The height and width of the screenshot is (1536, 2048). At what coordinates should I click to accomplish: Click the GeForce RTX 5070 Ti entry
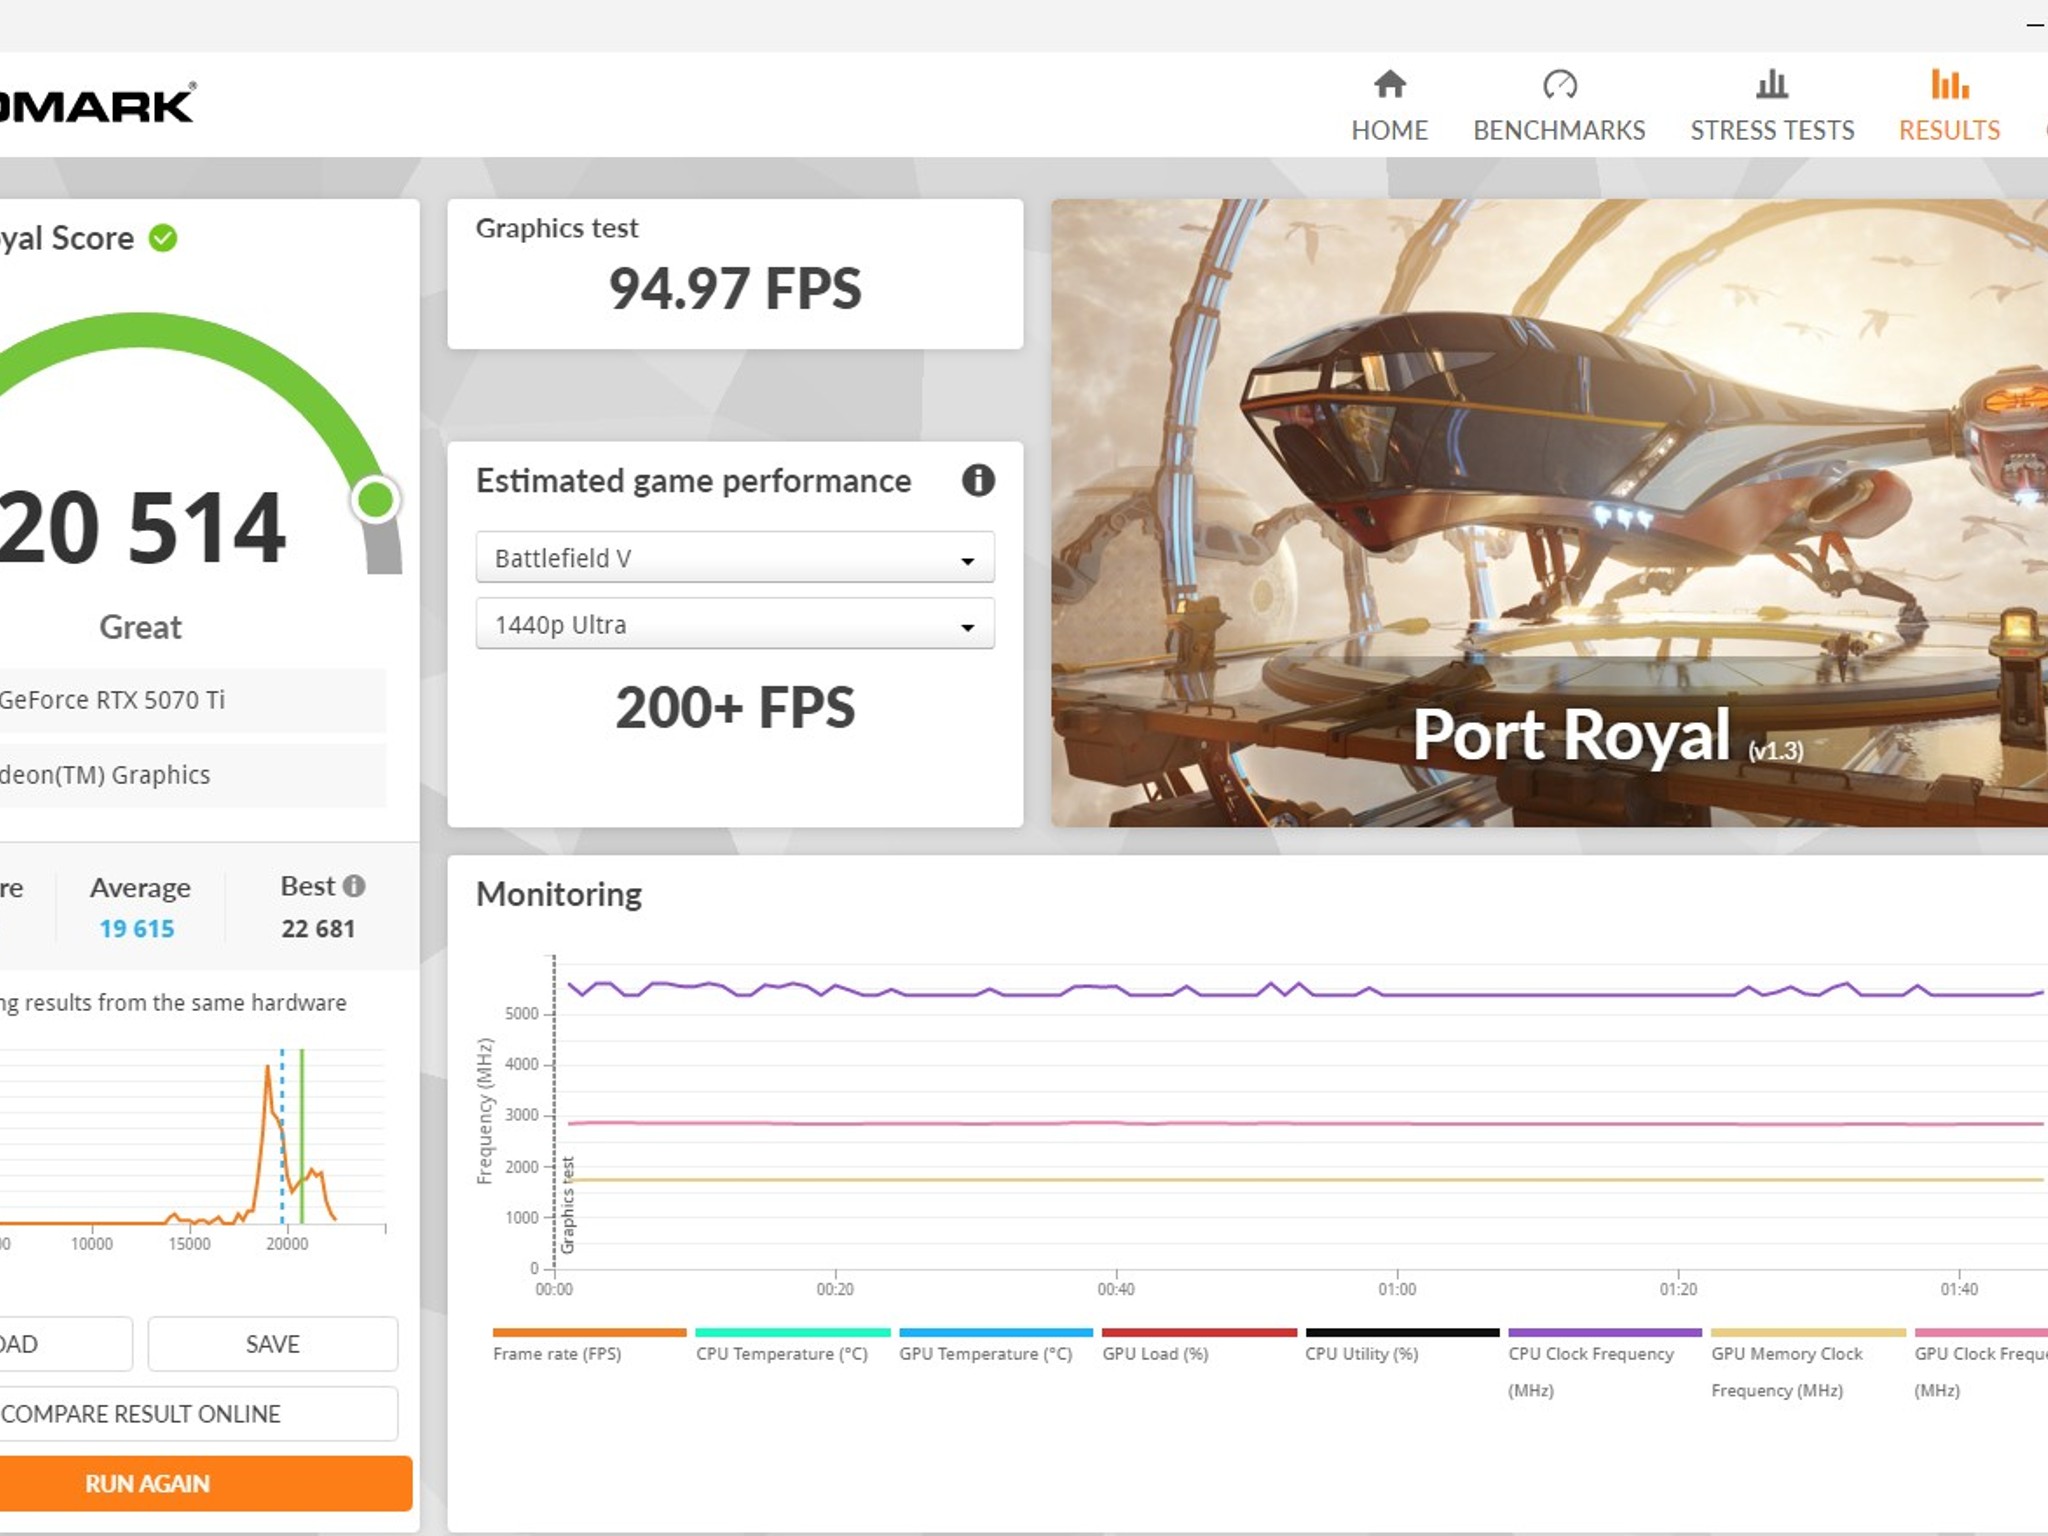[x=192, y=700]
